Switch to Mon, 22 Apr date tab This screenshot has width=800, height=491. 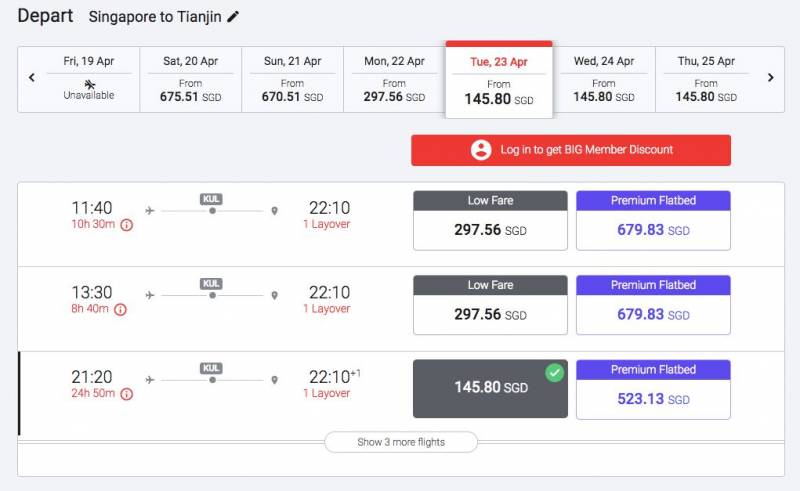pos(394,78)
